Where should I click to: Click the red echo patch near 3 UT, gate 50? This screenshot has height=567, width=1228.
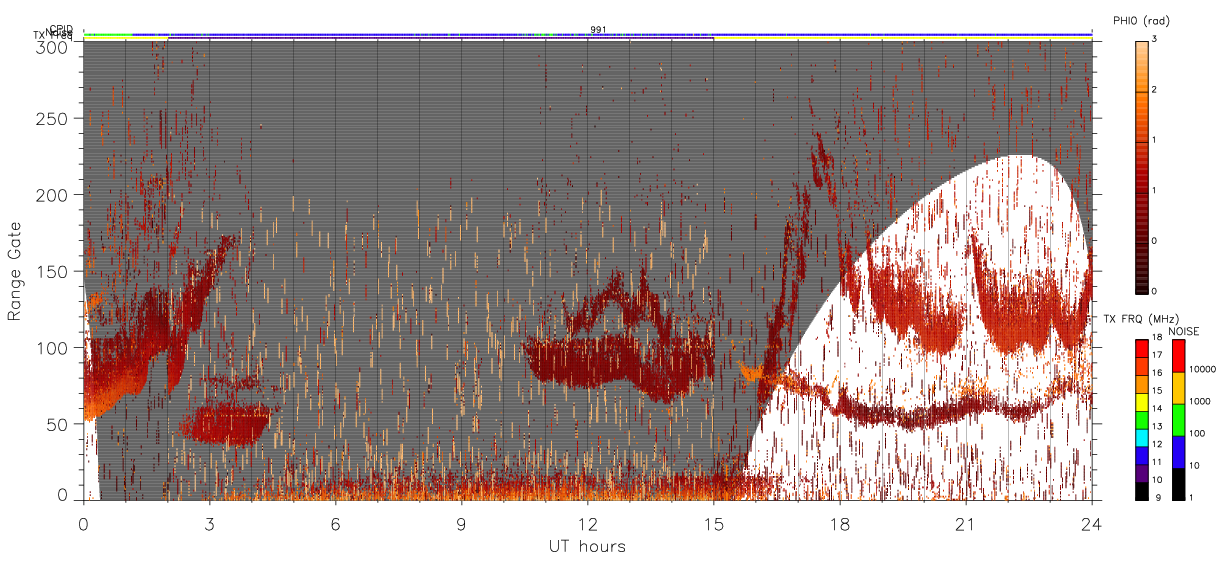(x=229, y=425)
